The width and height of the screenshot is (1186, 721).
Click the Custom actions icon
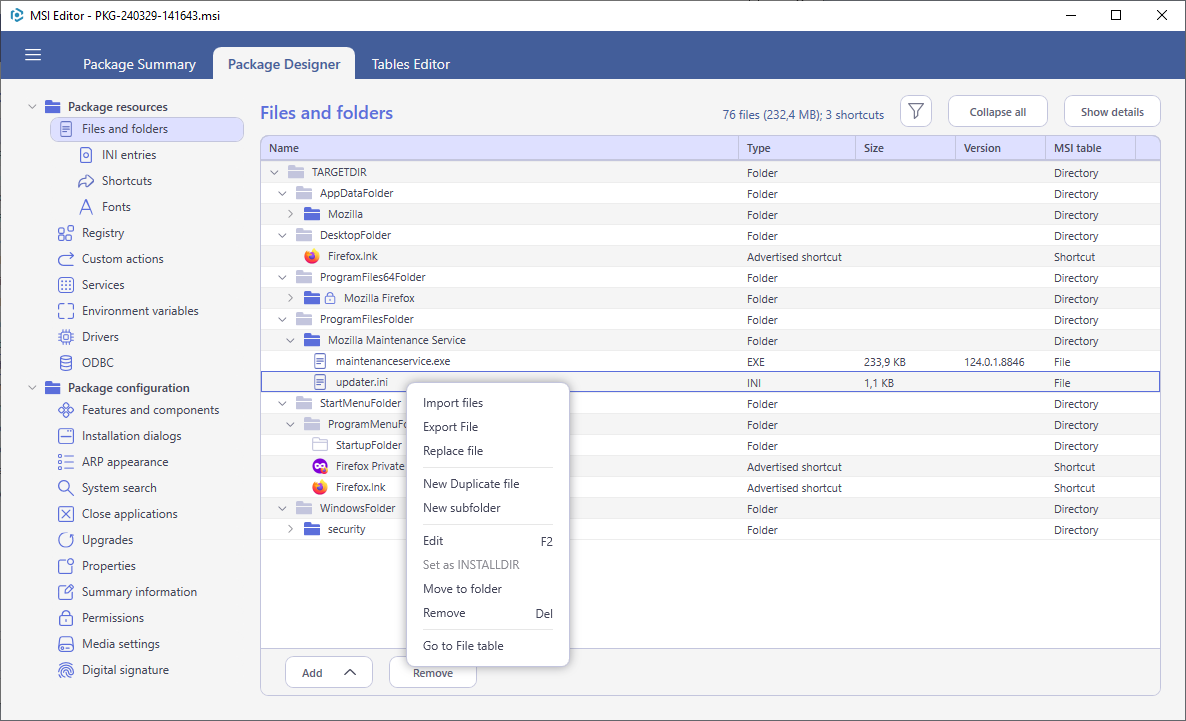click(x=66, y=259)
